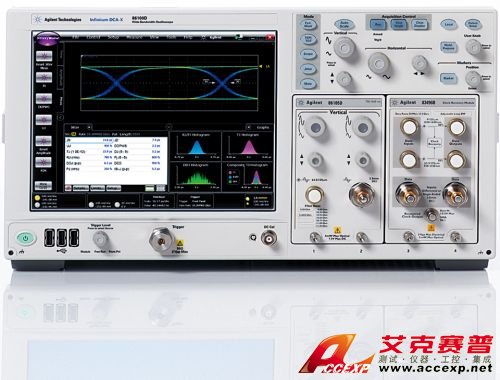Image resolution: width=500 pixels, height=380 pixels.
Task: Click the Marker button under Markers
Action: pyautogui.click(x=448, y=78)
